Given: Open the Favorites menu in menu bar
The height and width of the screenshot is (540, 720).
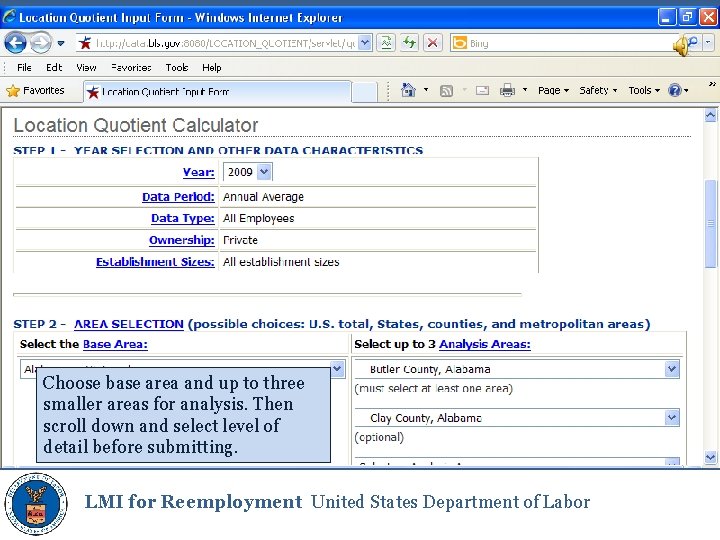Looking at the screenshot, I should click(x=131, y=68).
